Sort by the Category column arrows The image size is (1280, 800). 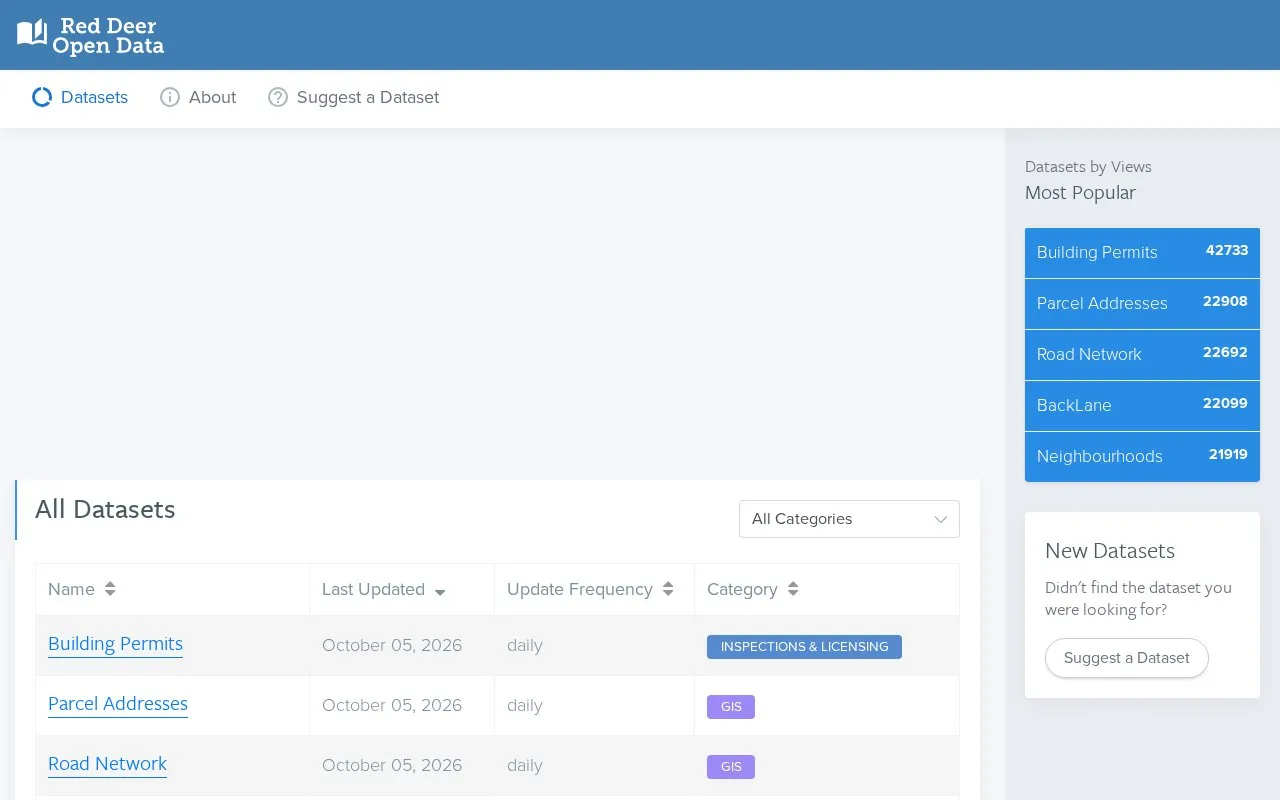tap(793, 589)
